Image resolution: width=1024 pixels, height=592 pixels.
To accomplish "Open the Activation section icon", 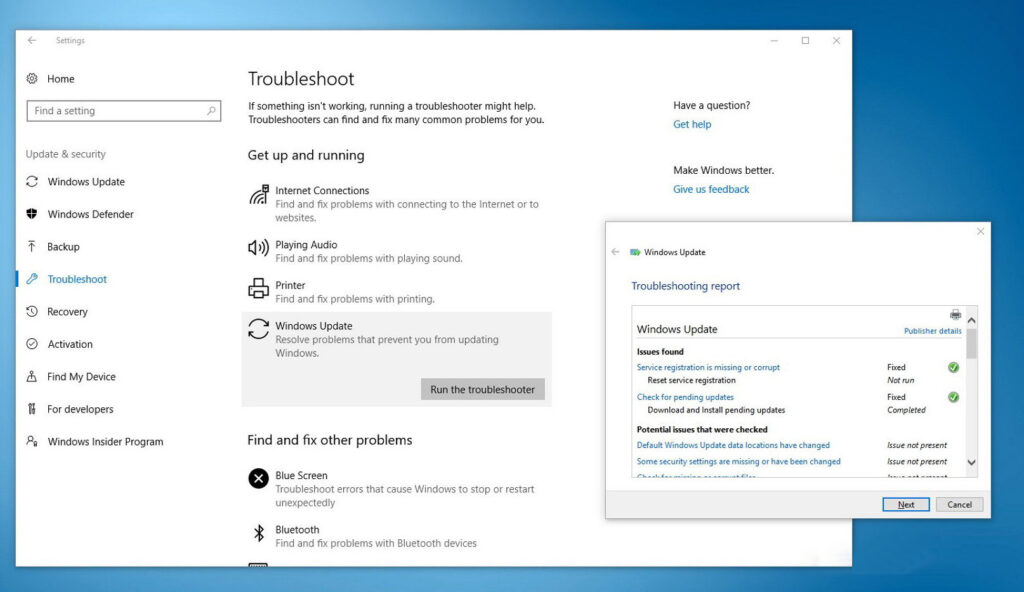I will tap(32, 344).
